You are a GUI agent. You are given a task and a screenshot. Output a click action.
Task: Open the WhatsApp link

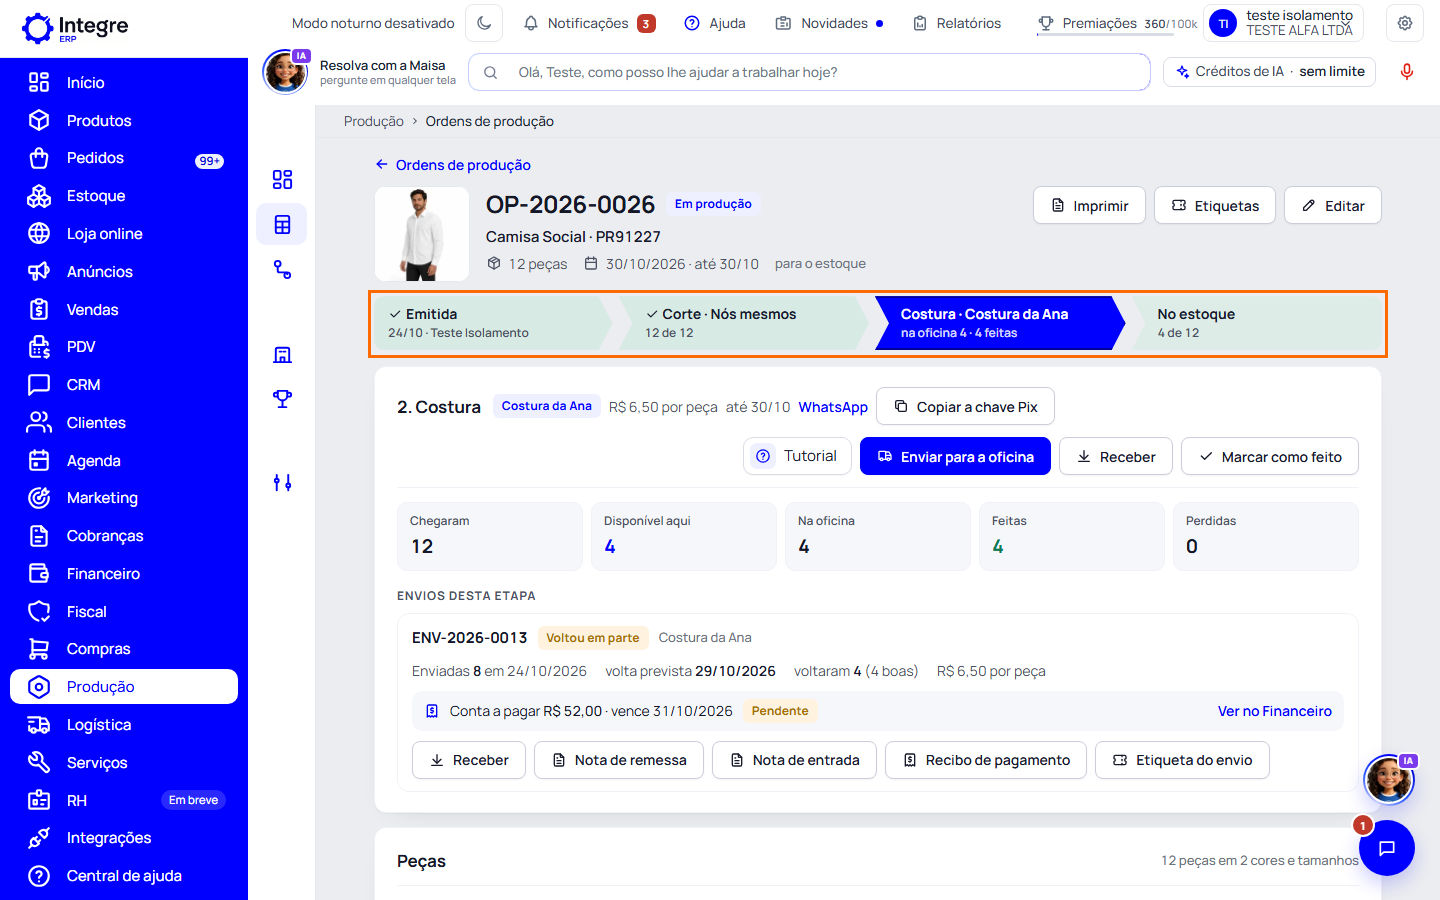(833, 407)
